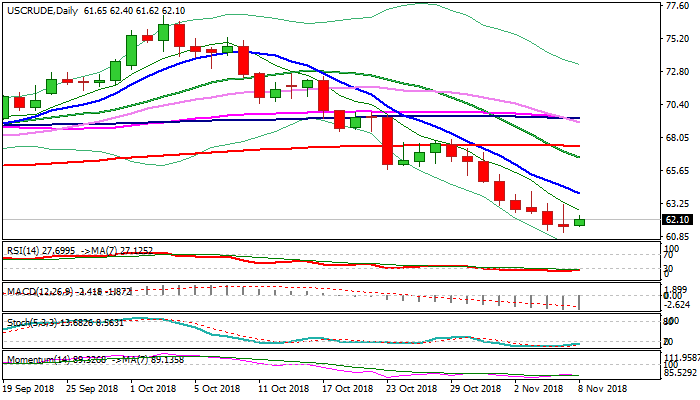The width and height of the screenshot is (700, 400).
Task: Click the RSI(14) indicator label
Action: point(24,247)
